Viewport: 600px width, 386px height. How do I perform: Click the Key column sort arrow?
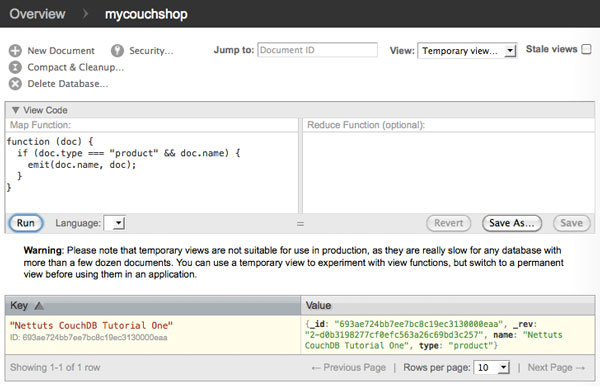[39, 306]
